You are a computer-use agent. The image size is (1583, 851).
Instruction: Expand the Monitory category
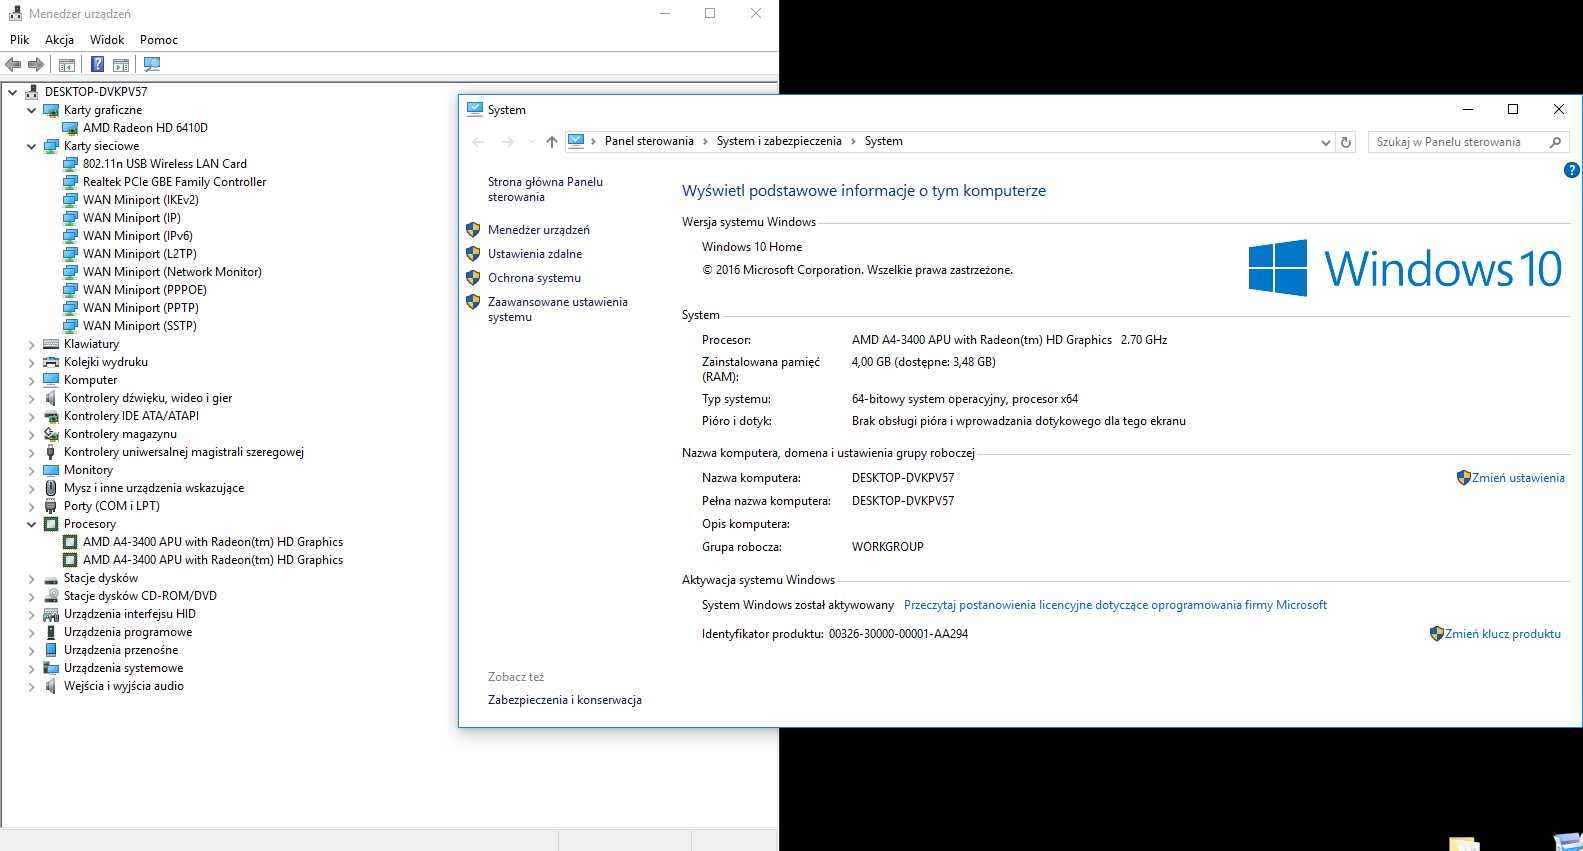pos(31,470)
